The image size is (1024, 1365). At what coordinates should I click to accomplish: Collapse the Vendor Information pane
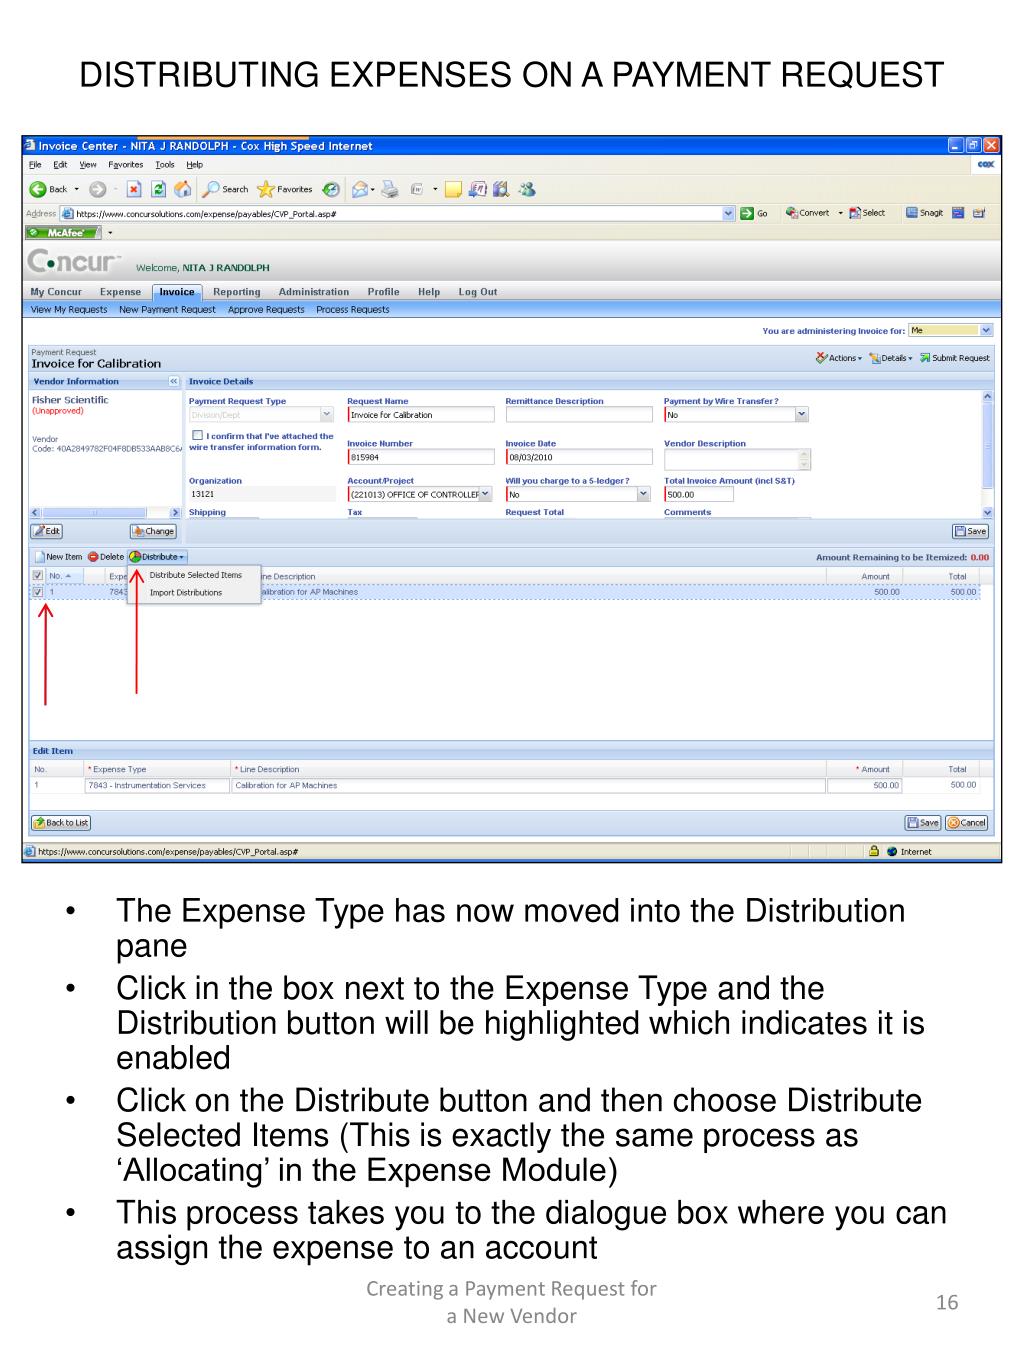click(x=173, y=381)
